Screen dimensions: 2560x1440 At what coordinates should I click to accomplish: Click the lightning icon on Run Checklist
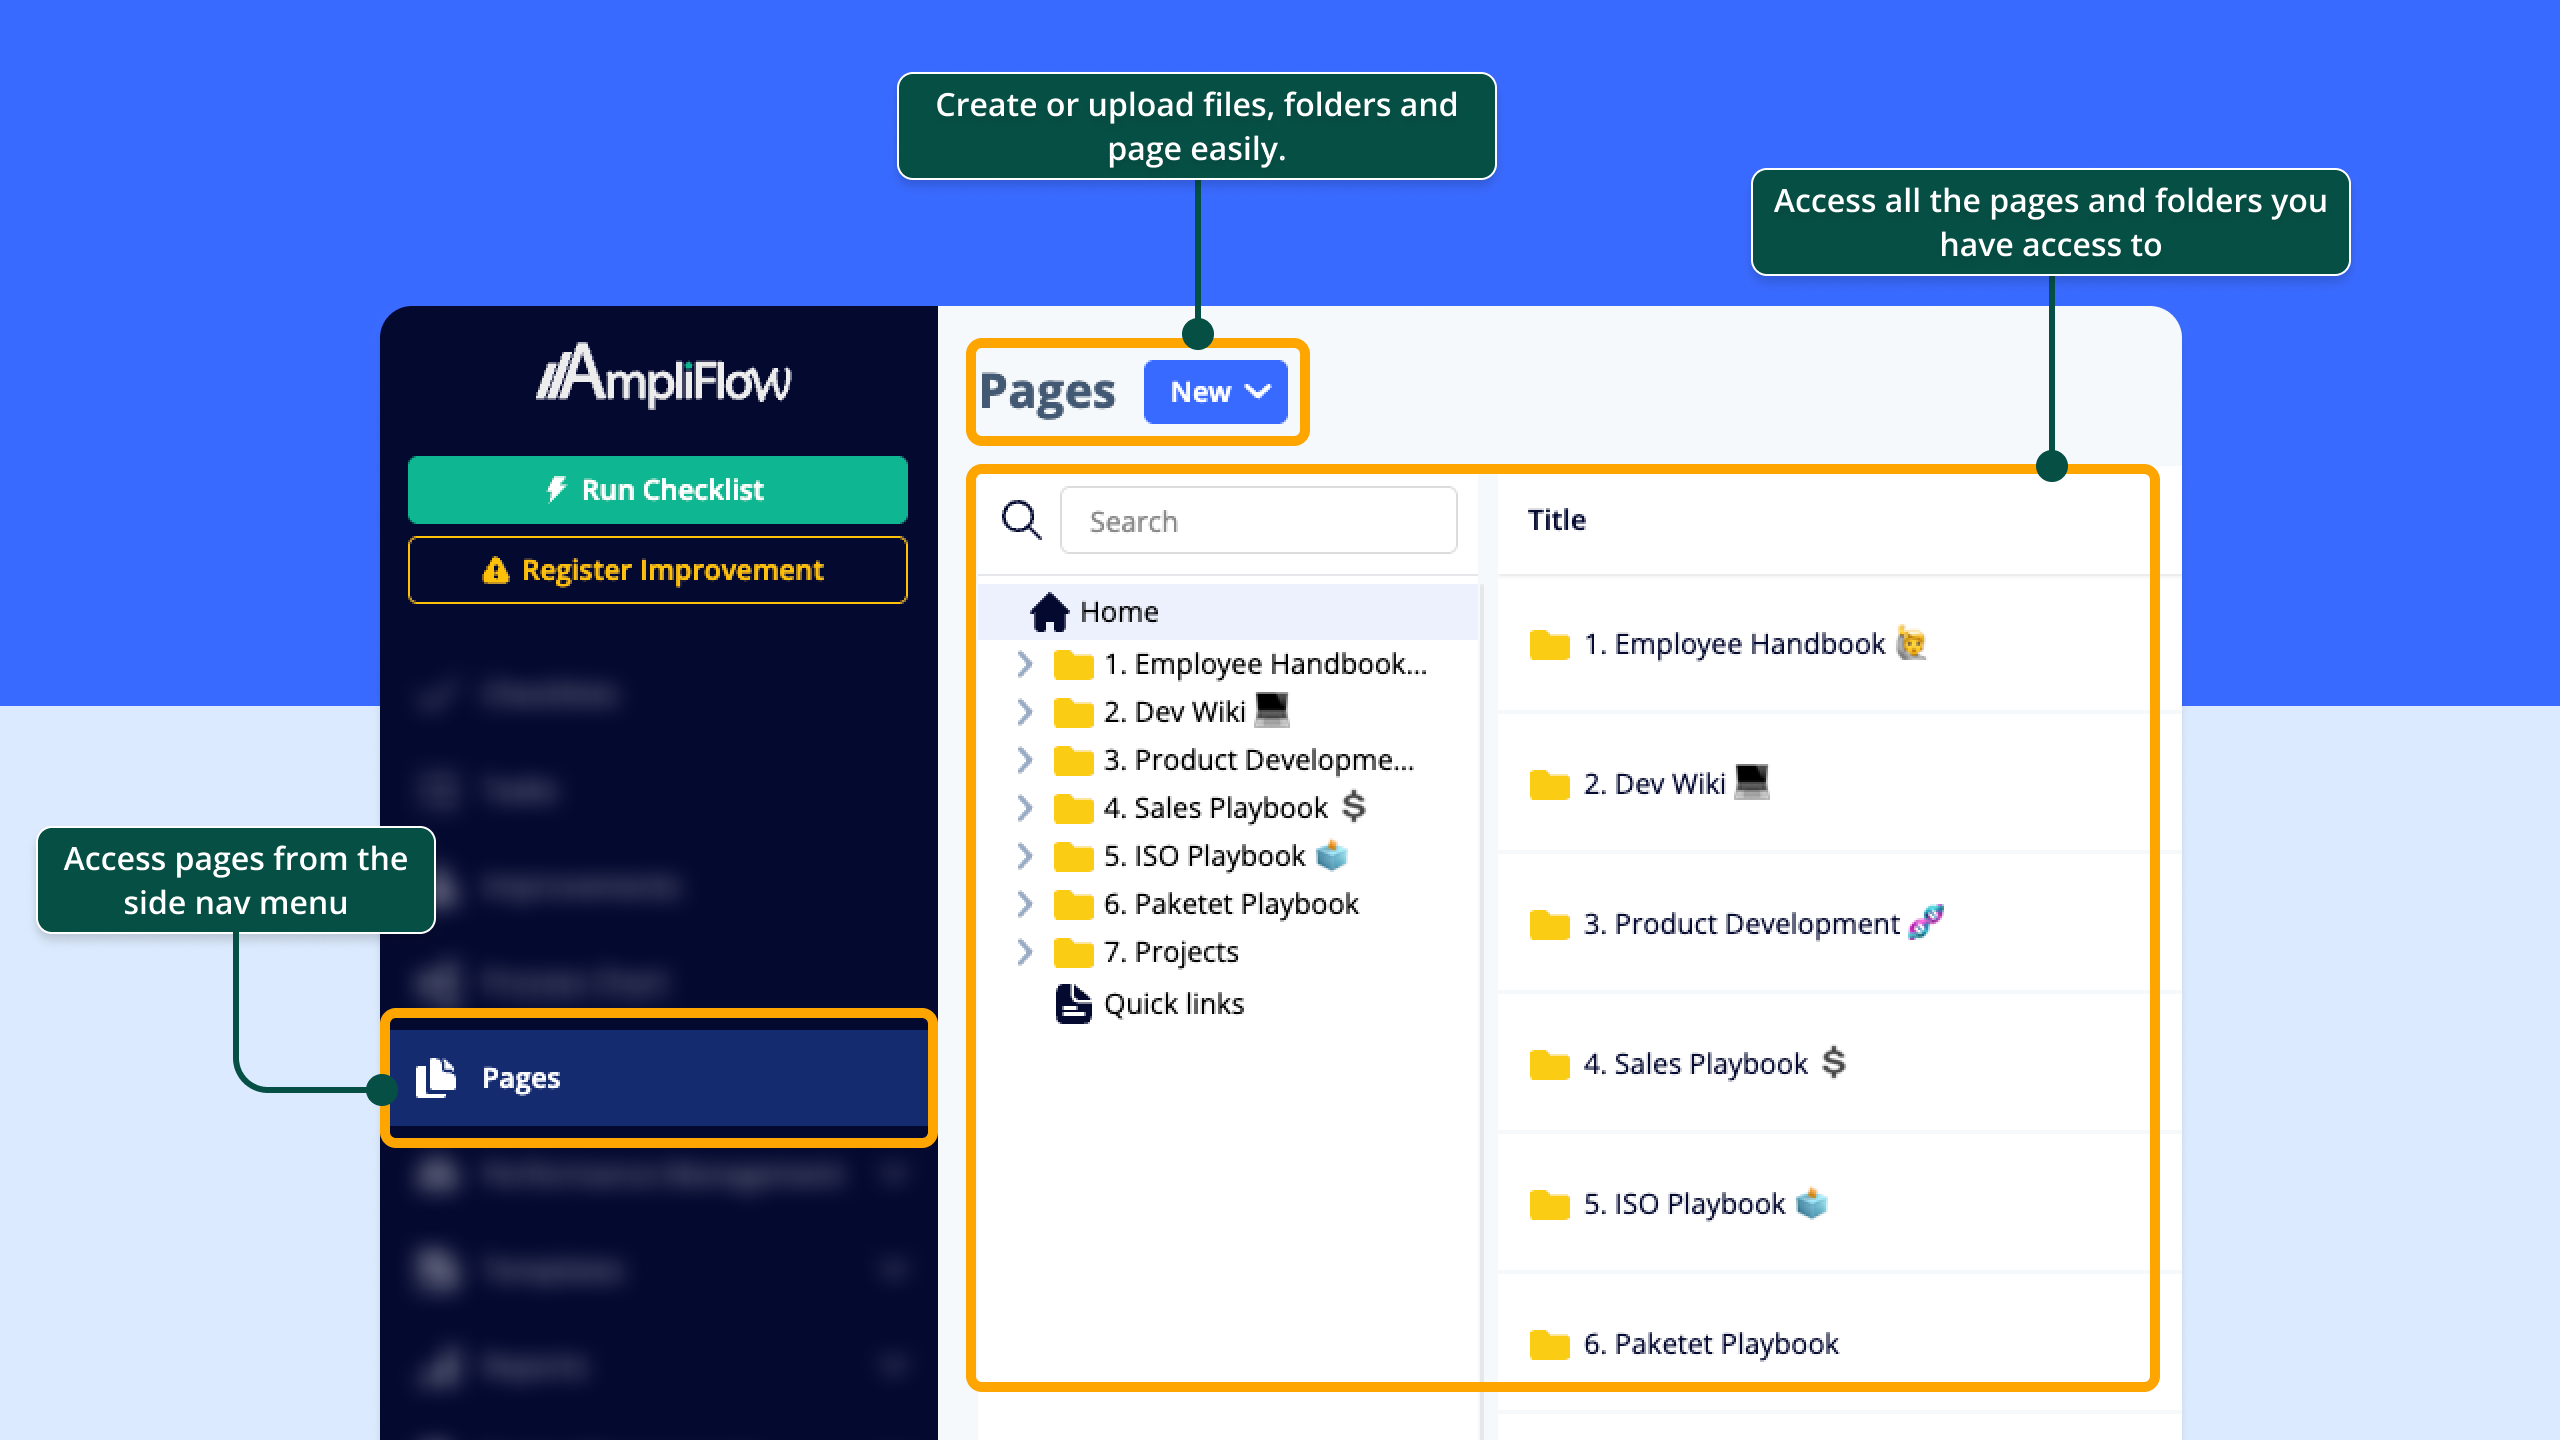click(556, 489)
